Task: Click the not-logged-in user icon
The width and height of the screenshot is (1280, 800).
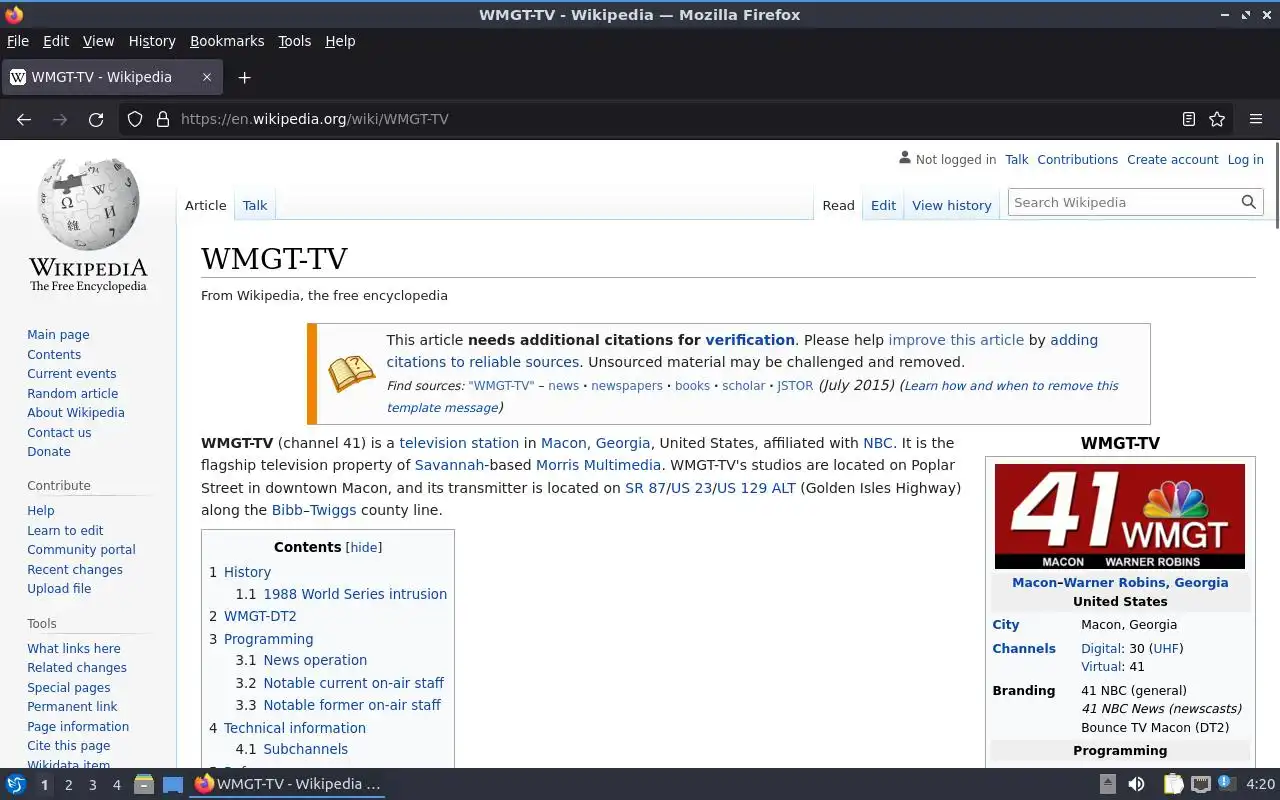Action: point(905,158)
